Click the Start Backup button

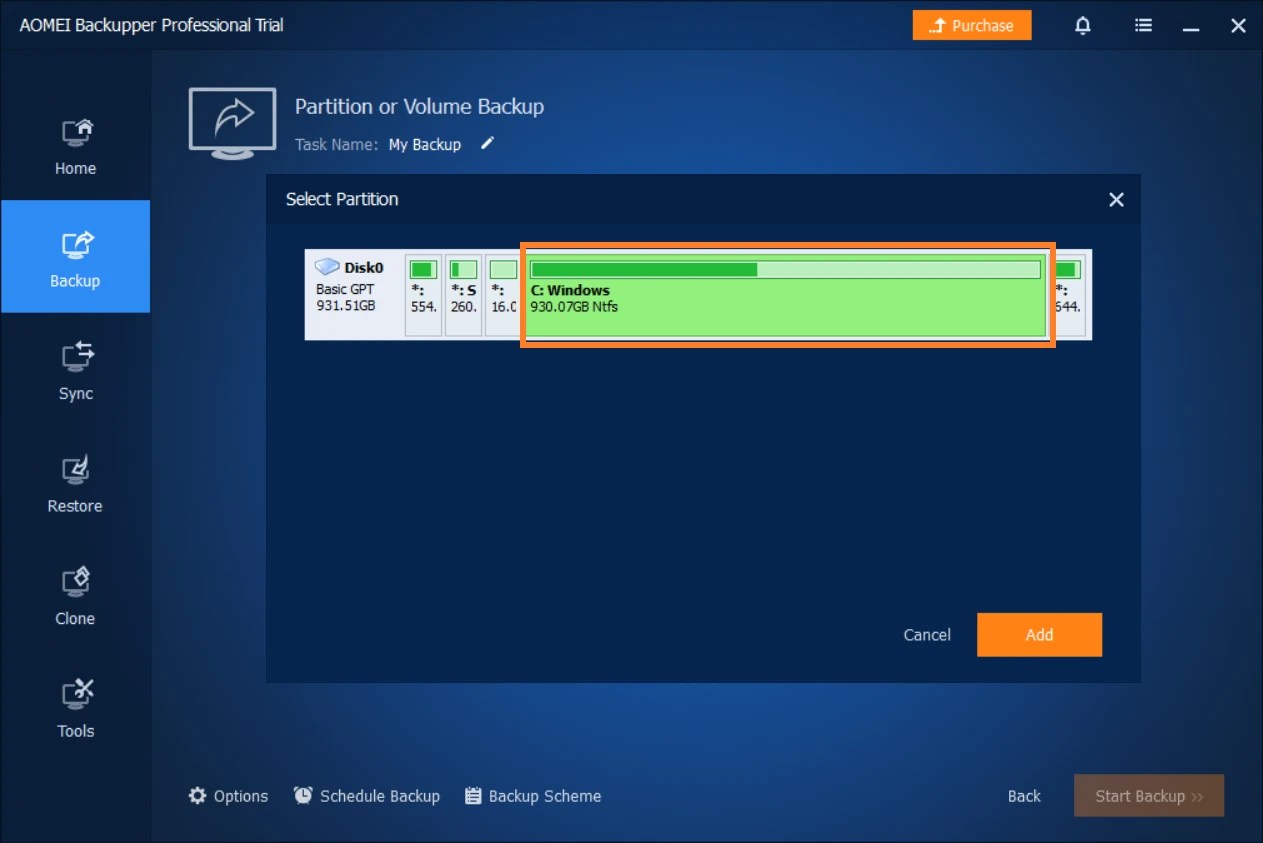[x=1149, y=796]
